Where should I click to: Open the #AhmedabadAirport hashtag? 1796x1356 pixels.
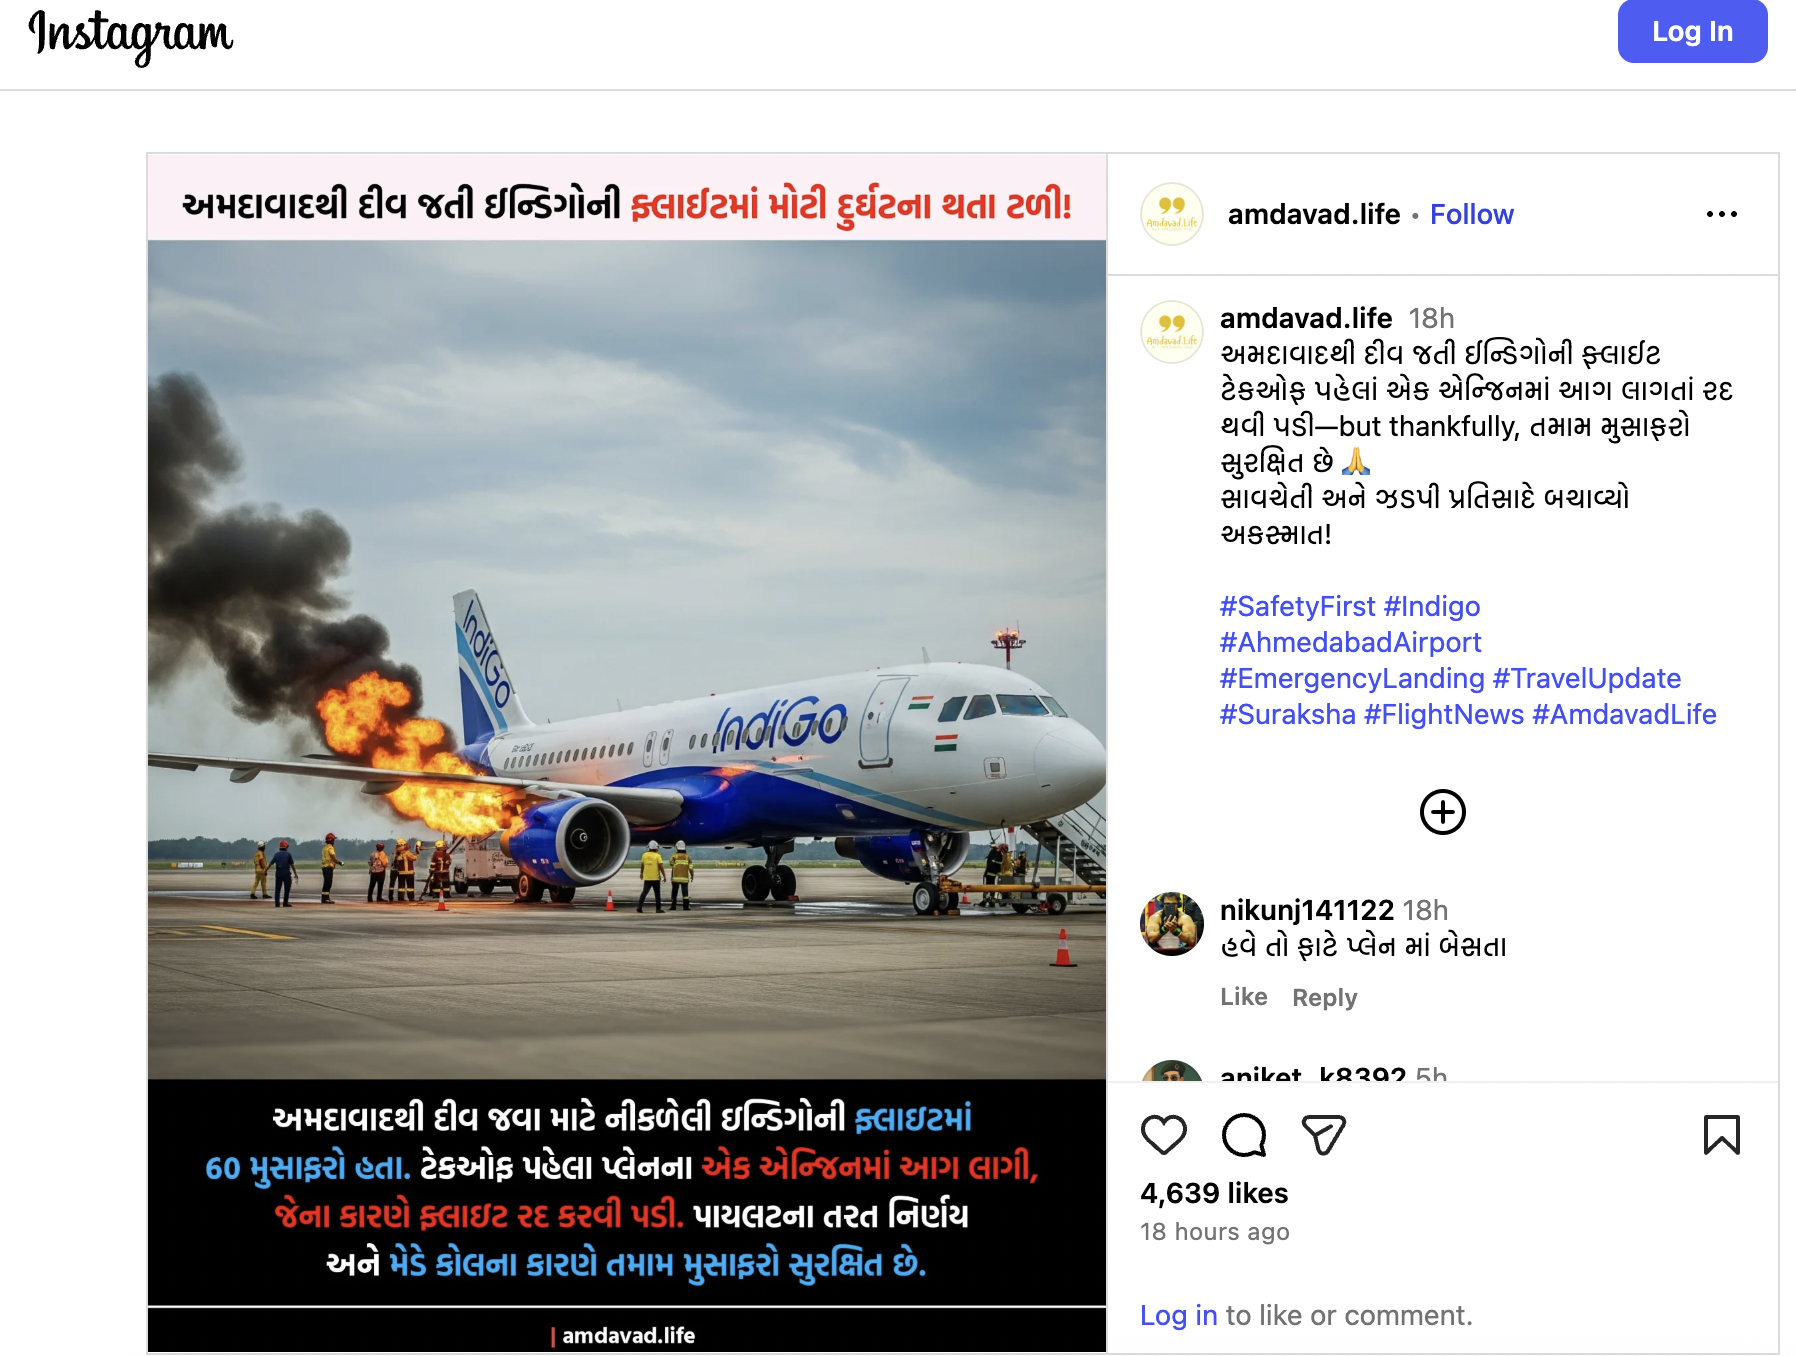(x=1350, y=642)
